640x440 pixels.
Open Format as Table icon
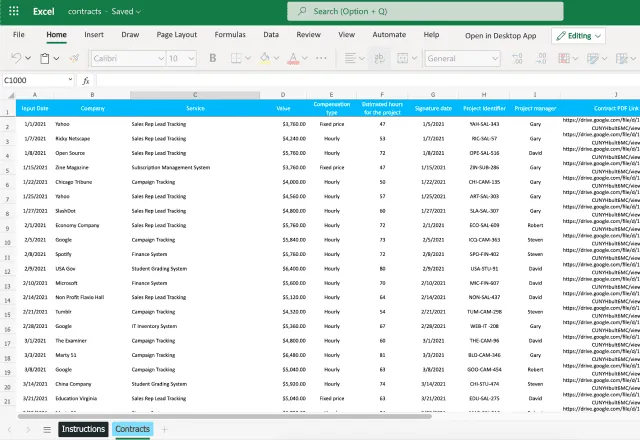593,58
